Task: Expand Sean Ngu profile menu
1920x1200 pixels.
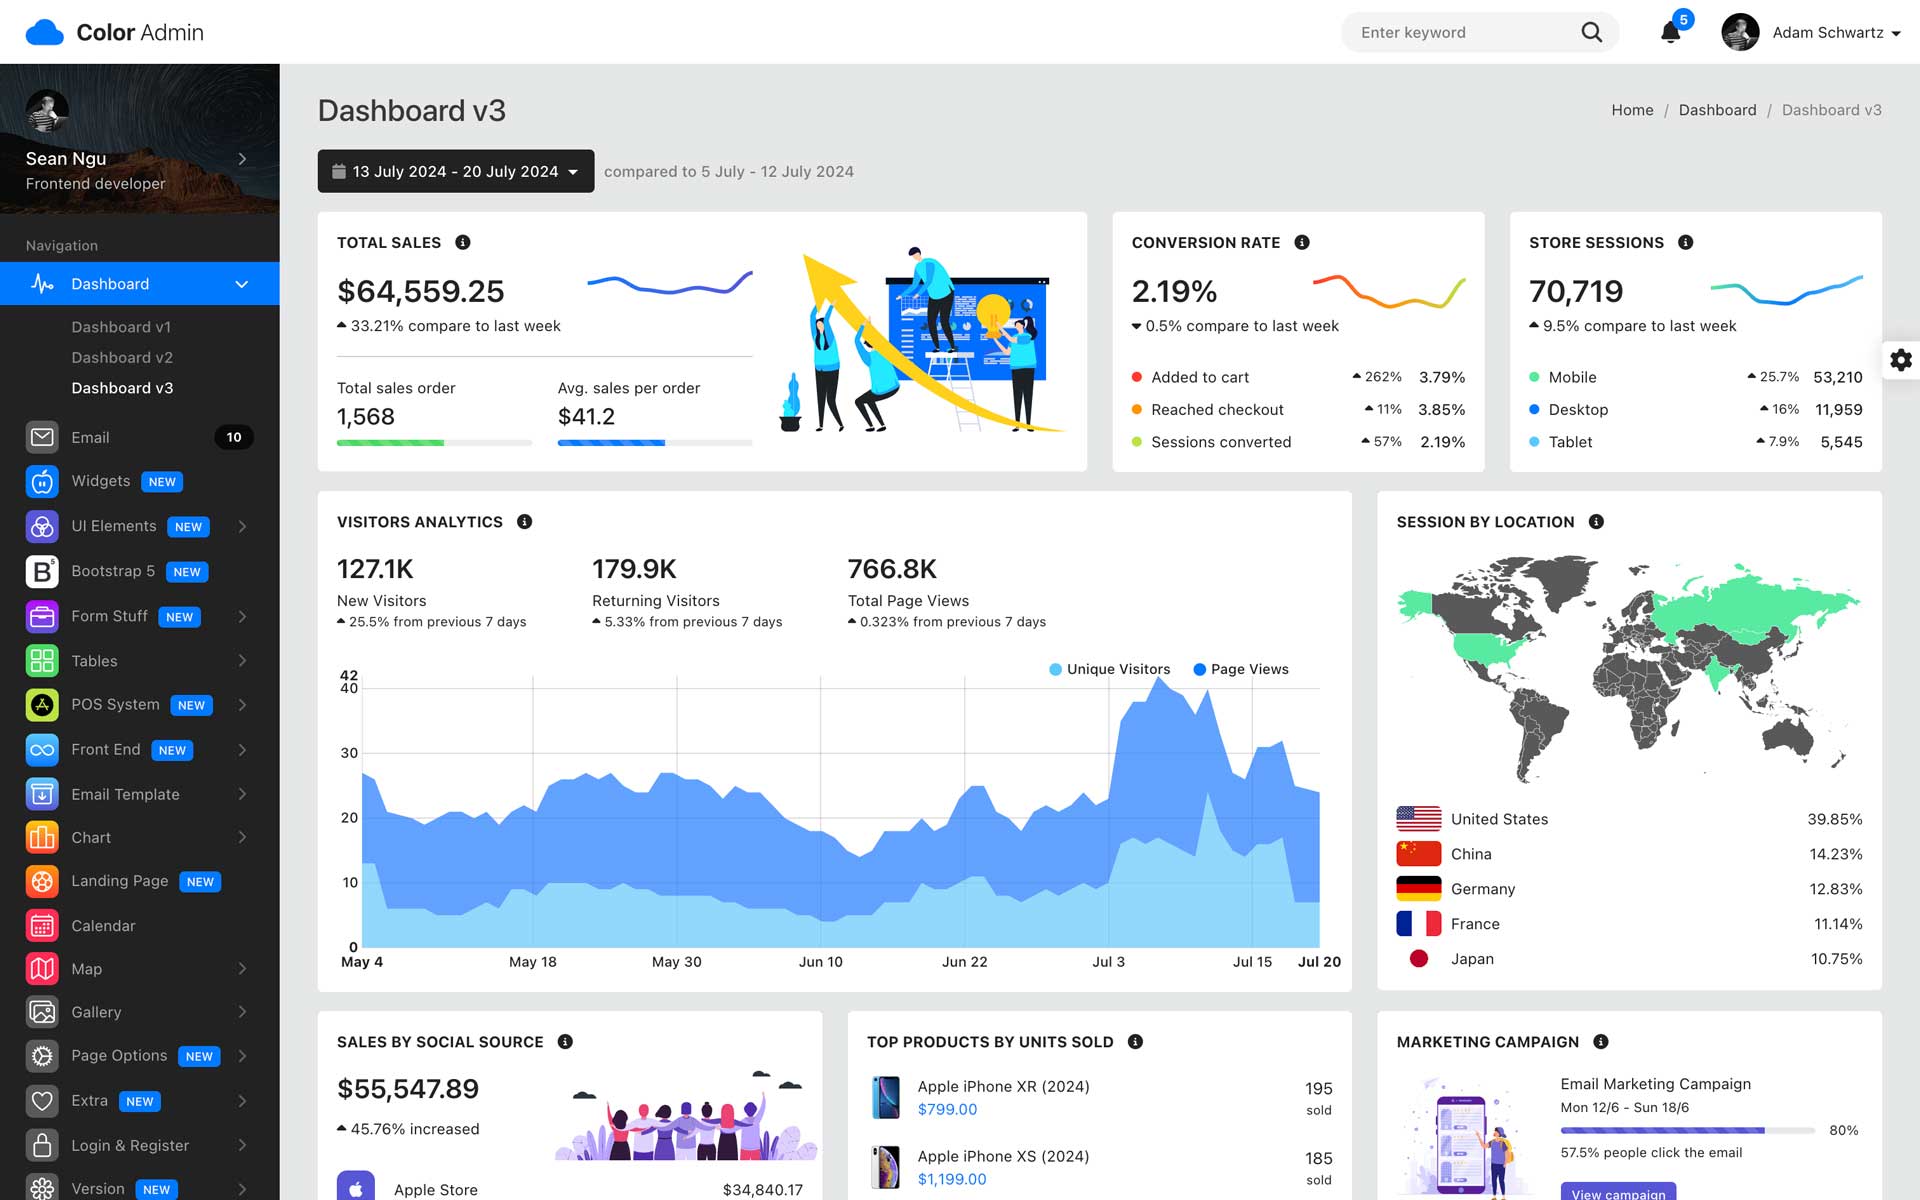Action: 242,159
